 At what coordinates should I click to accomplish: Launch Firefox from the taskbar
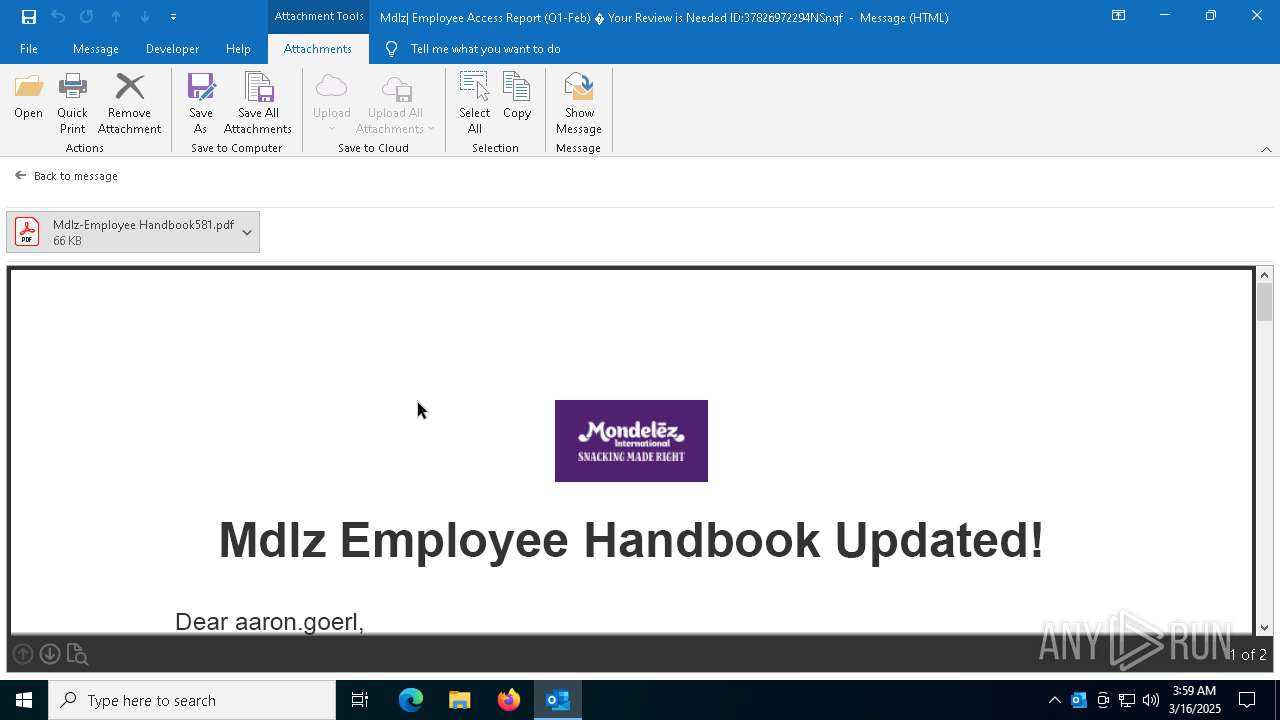pos(509,700)
